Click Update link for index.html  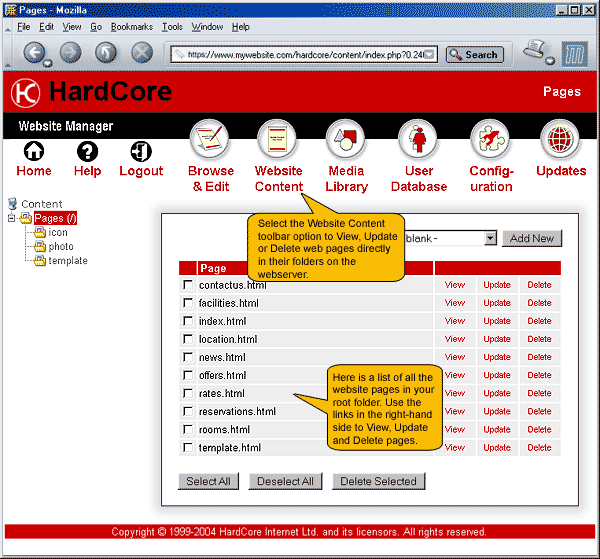coord(497,321)
